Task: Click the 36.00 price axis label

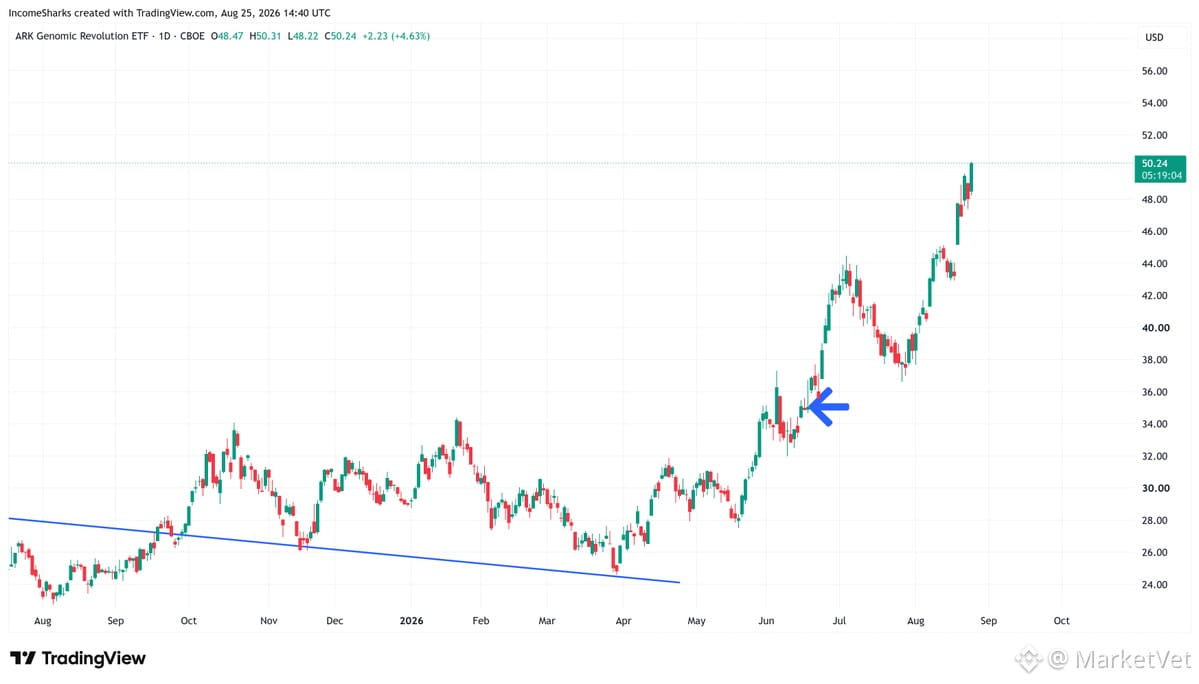Action: 1155,392
